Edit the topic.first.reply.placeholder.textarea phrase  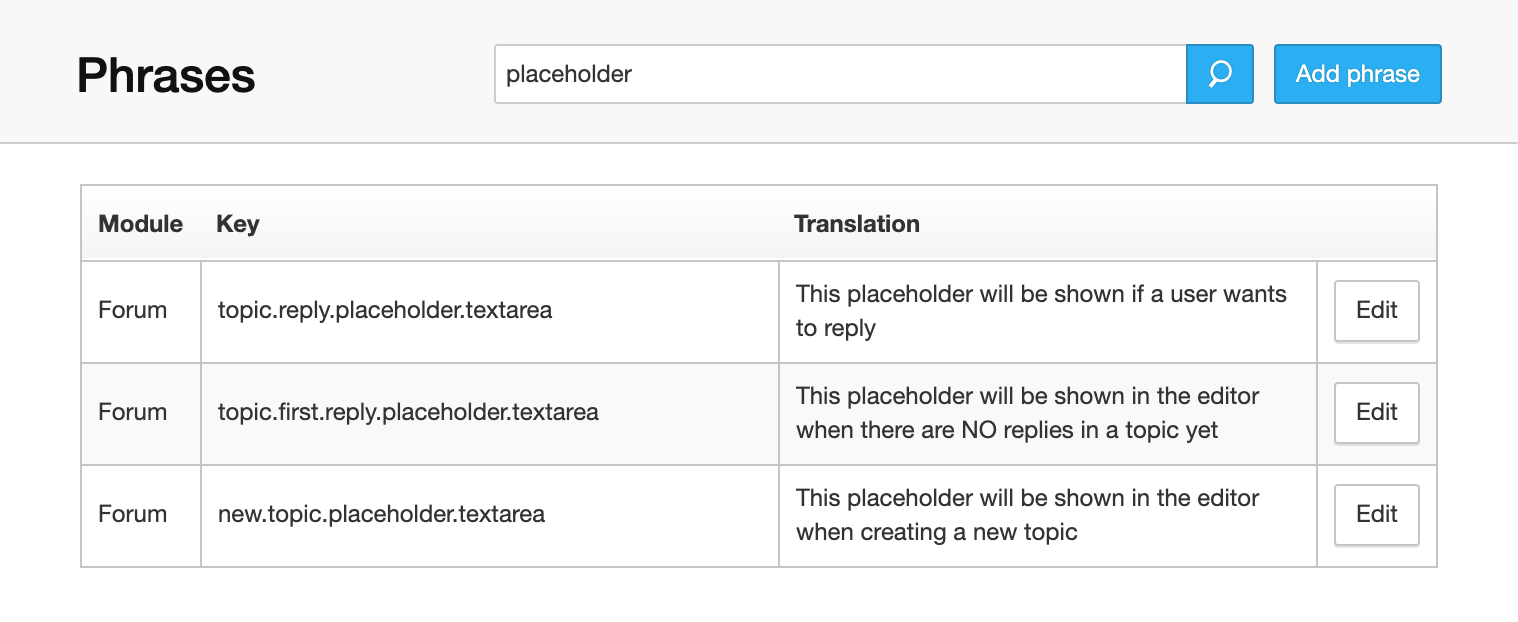tap(1376, 413)
